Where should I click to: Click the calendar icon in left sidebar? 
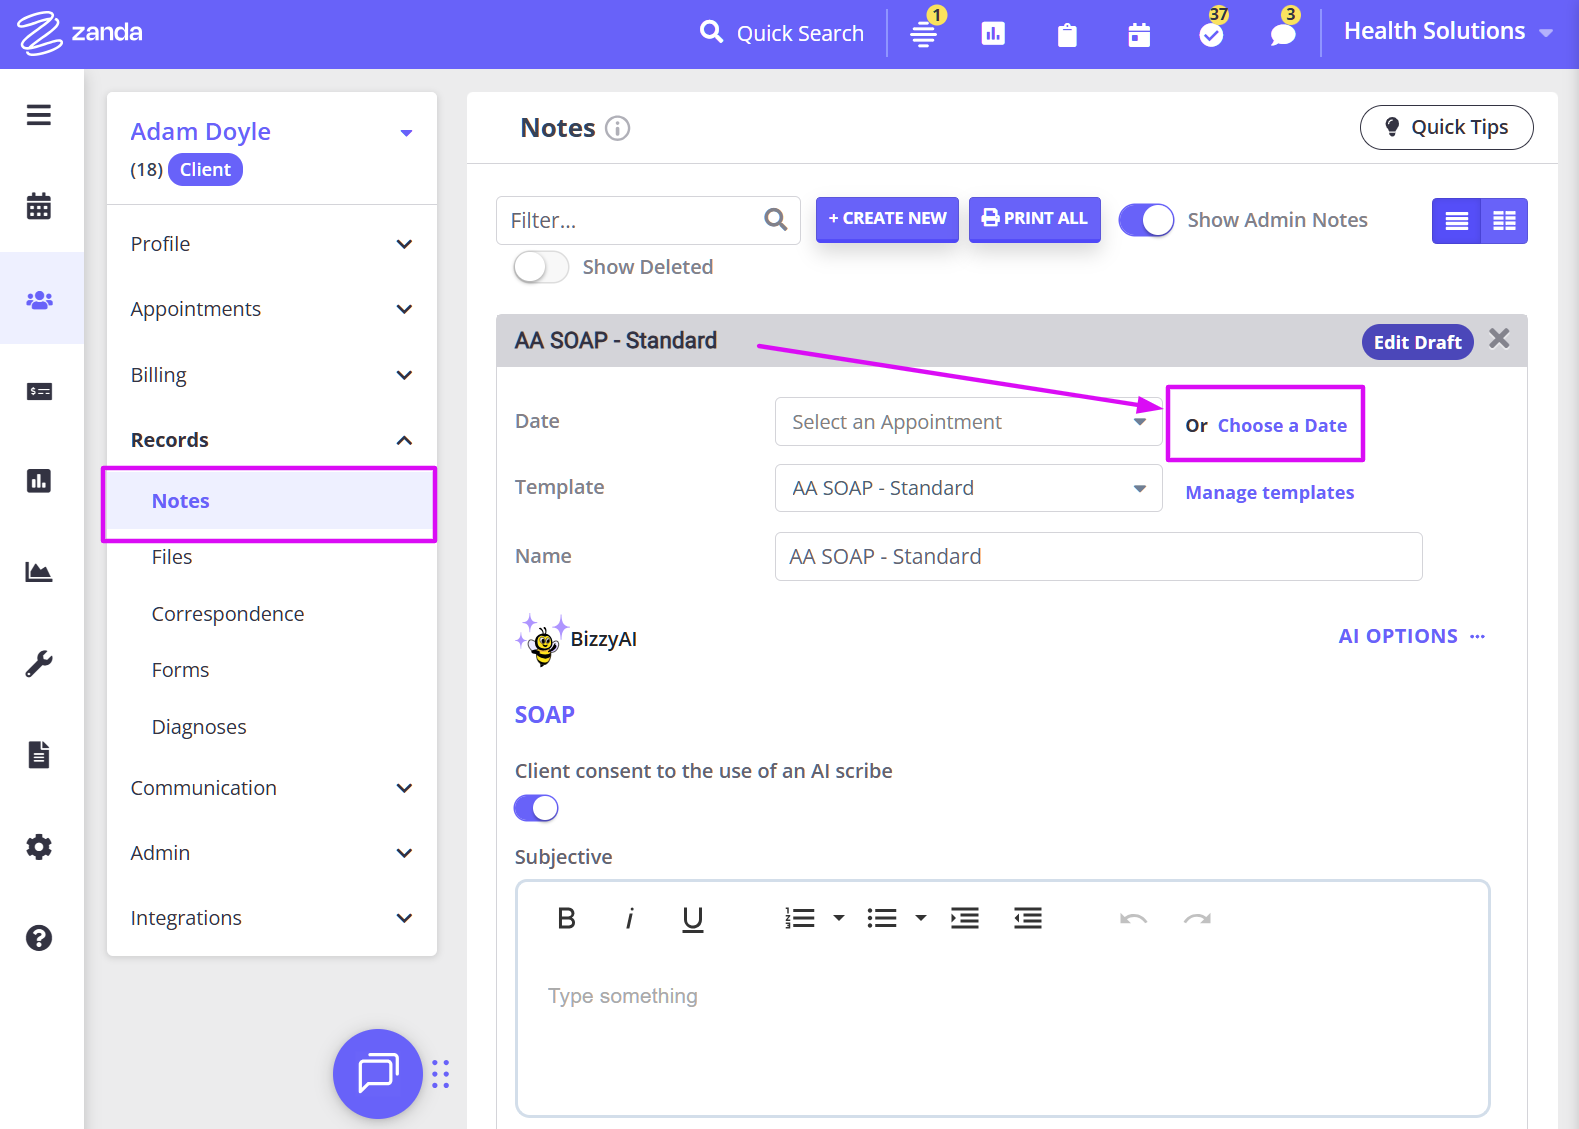[39, 207]
